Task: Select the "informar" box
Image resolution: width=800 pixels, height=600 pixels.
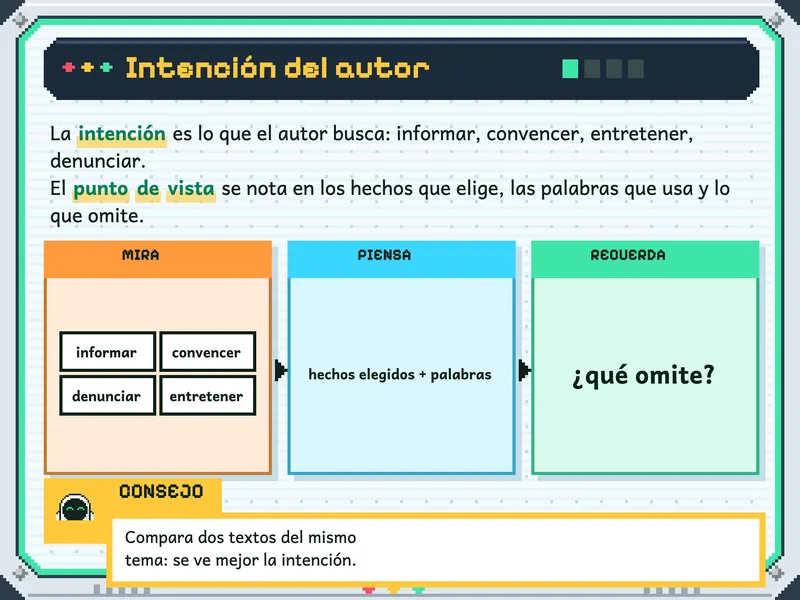Action: 108,352
